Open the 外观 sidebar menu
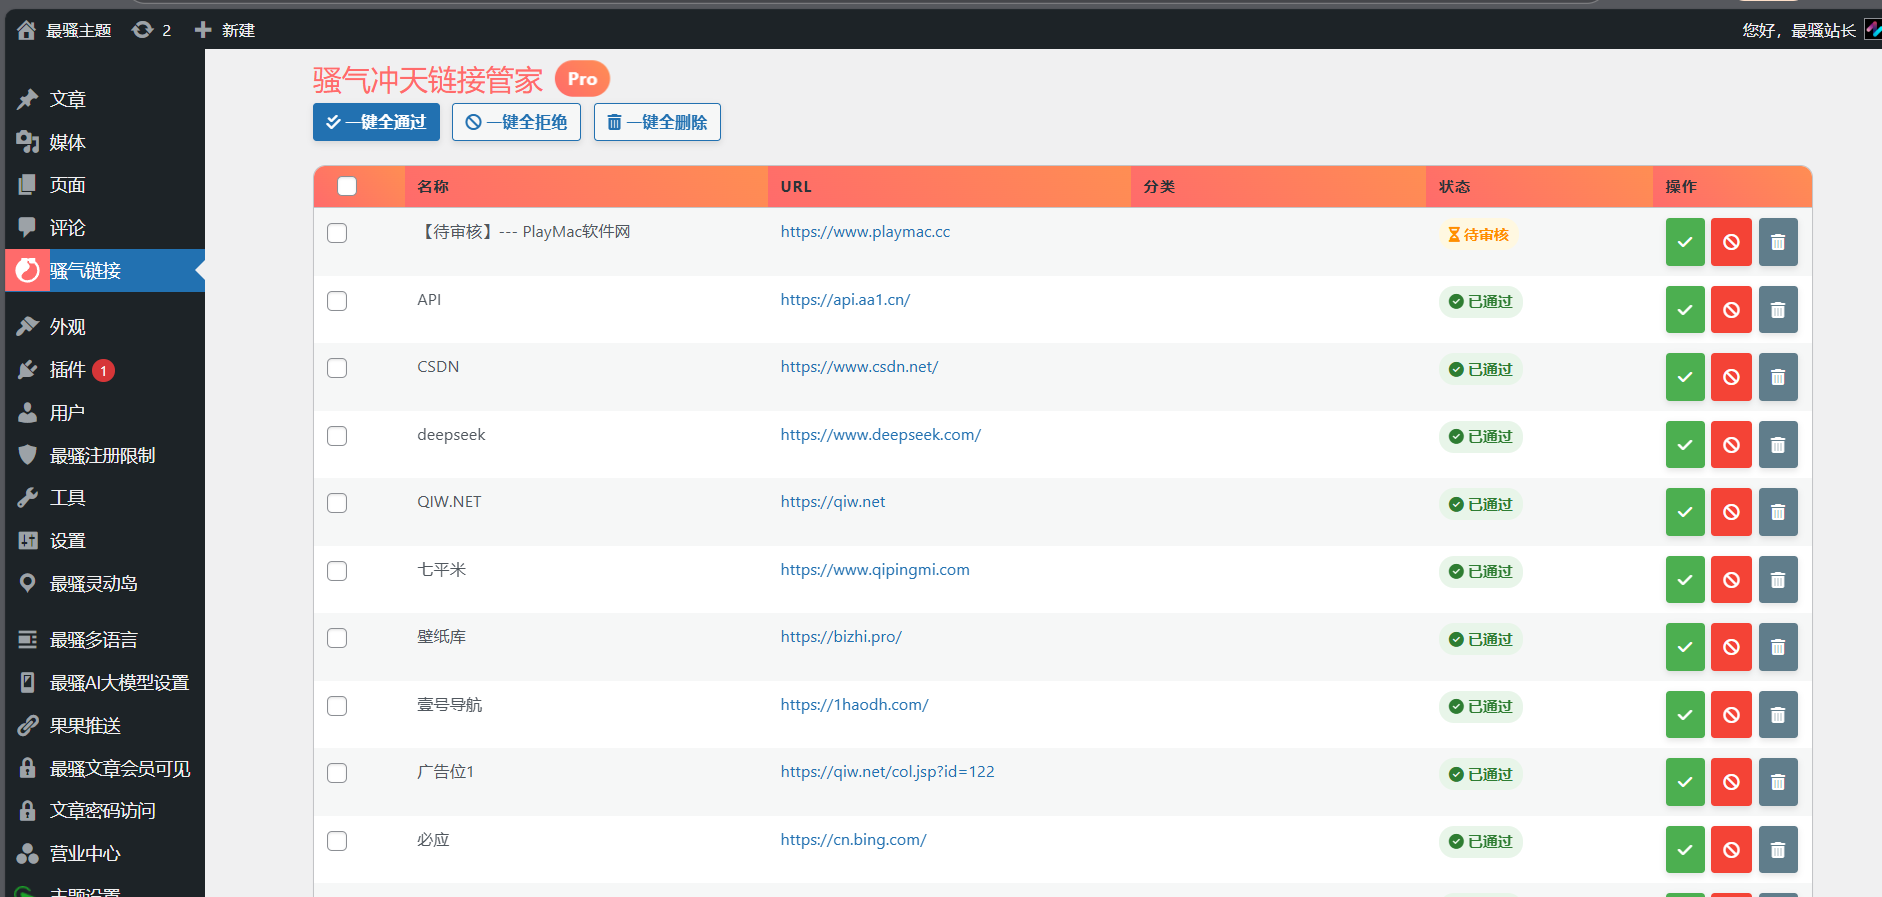Image resolution: width=1882 pixels, height=897 pixels. (105, 327)
